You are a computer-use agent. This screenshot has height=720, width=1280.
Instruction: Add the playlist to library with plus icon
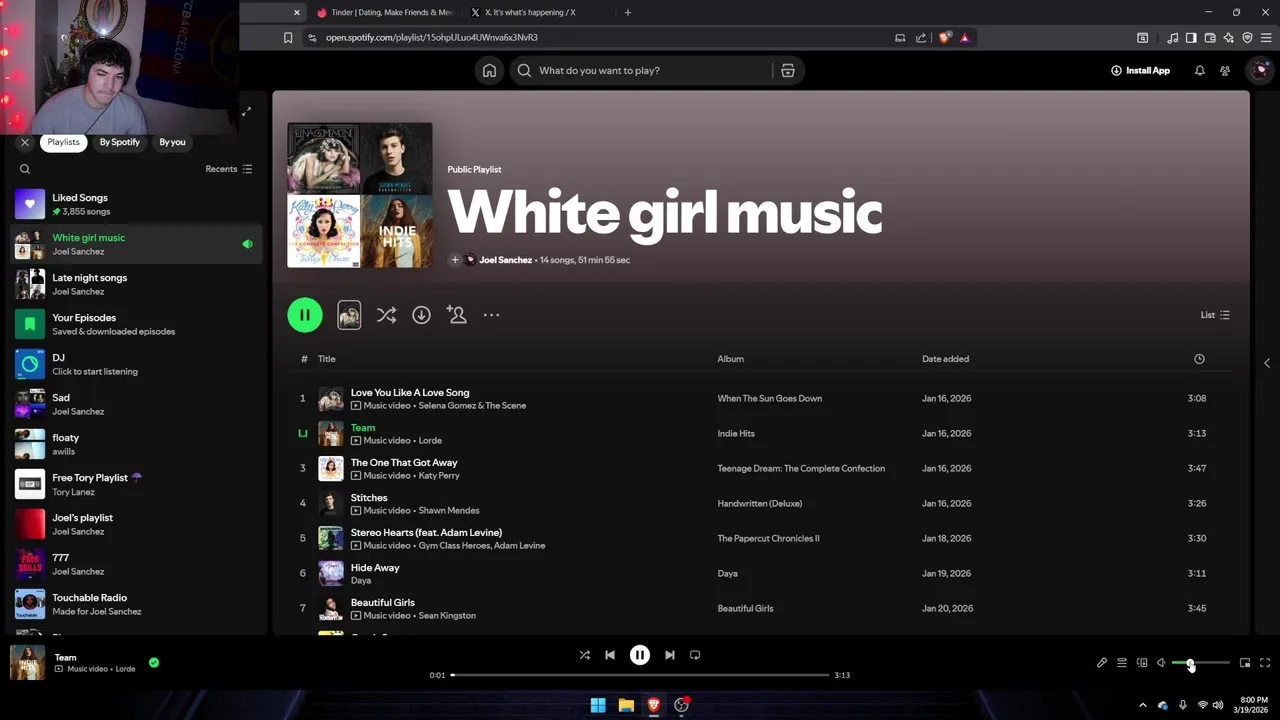coord(455,260)
